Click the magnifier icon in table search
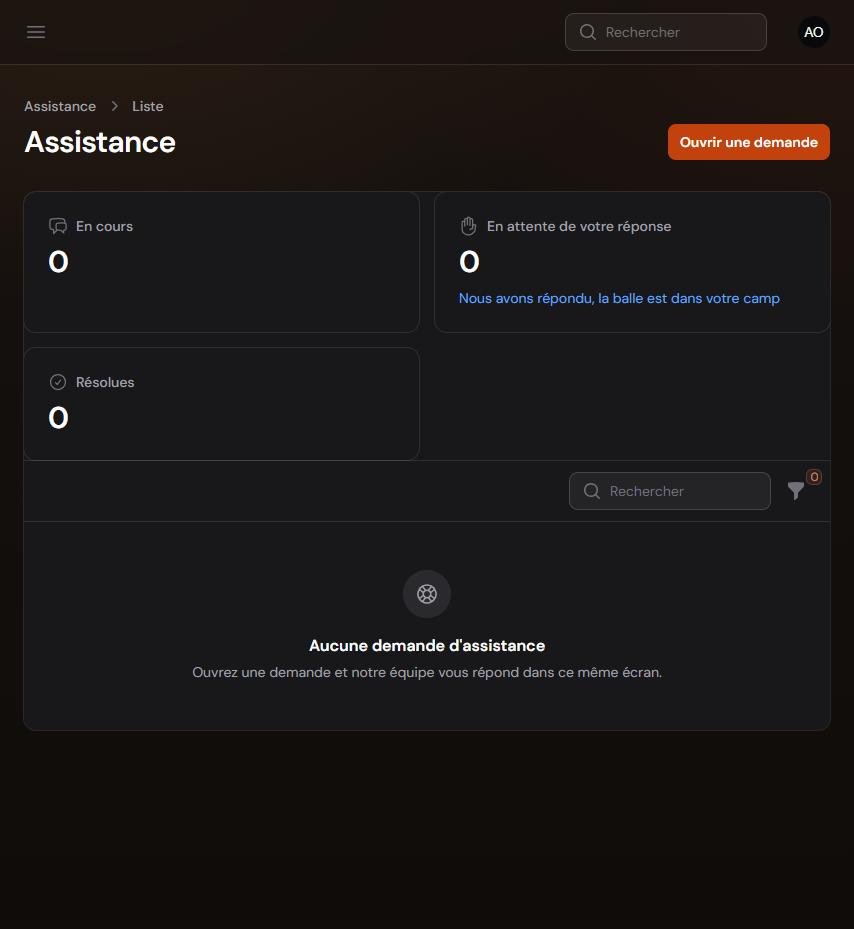Viewport: 854px width, 929px height. (x=591, y=491)
